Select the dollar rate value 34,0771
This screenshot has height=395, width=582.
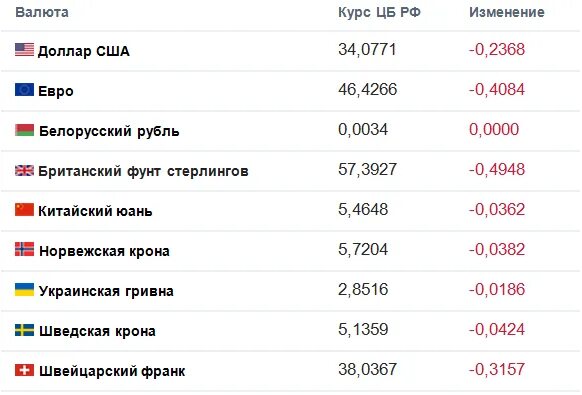click(367, 49)
